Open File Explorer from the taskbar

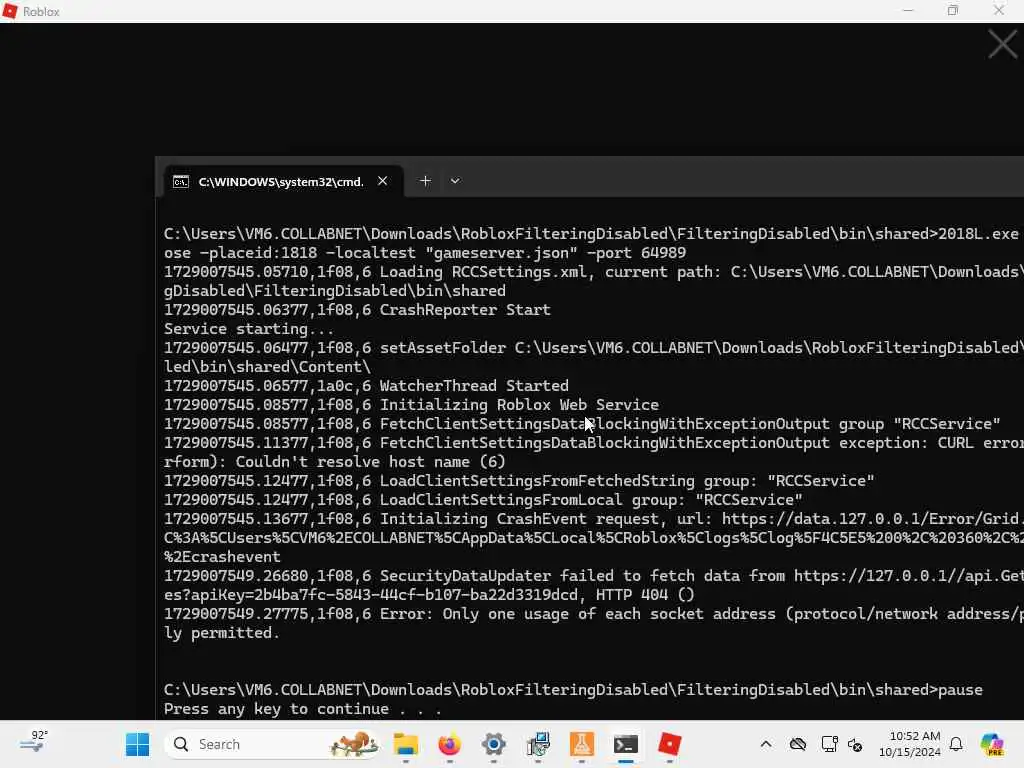click(406, 744)
